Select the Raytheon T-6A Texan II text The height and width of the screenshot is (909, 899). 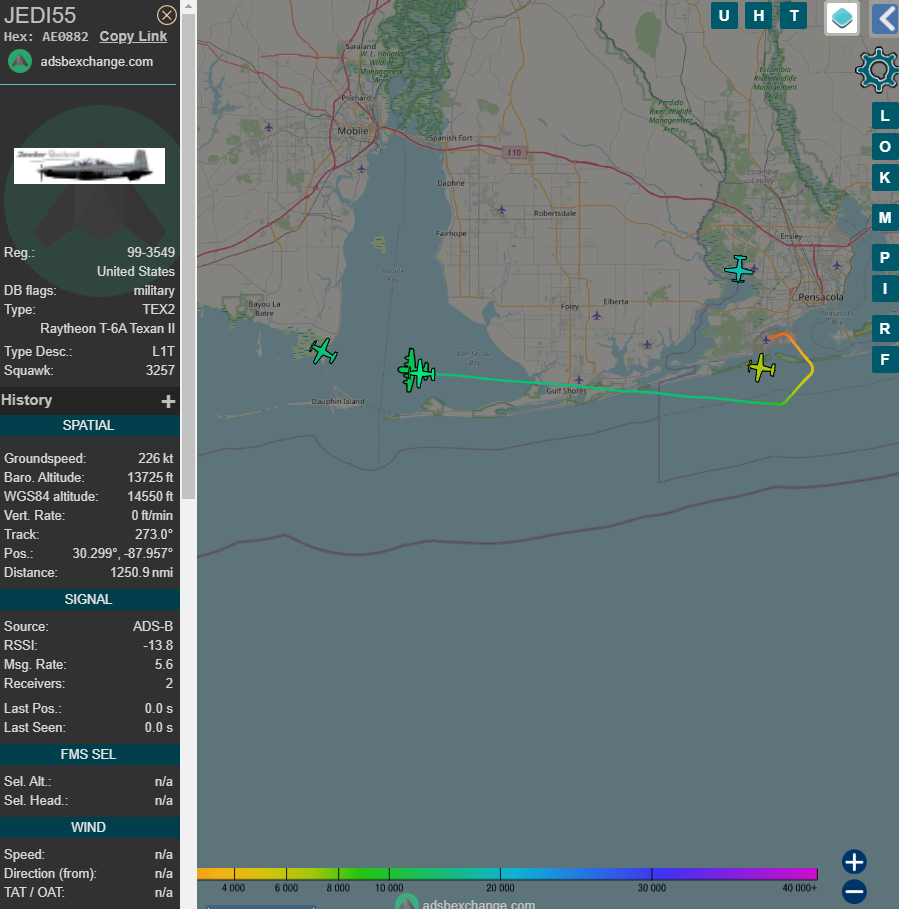107,328
